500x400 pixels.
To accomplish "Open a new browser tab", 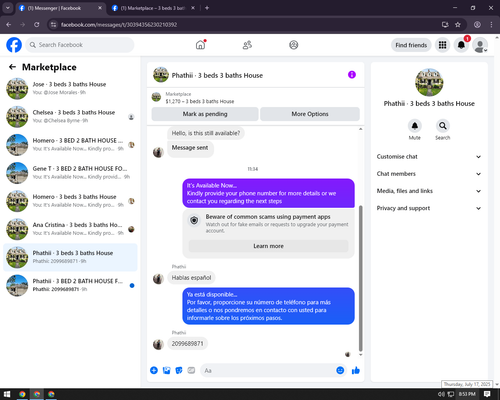I will tap(207, 8).
